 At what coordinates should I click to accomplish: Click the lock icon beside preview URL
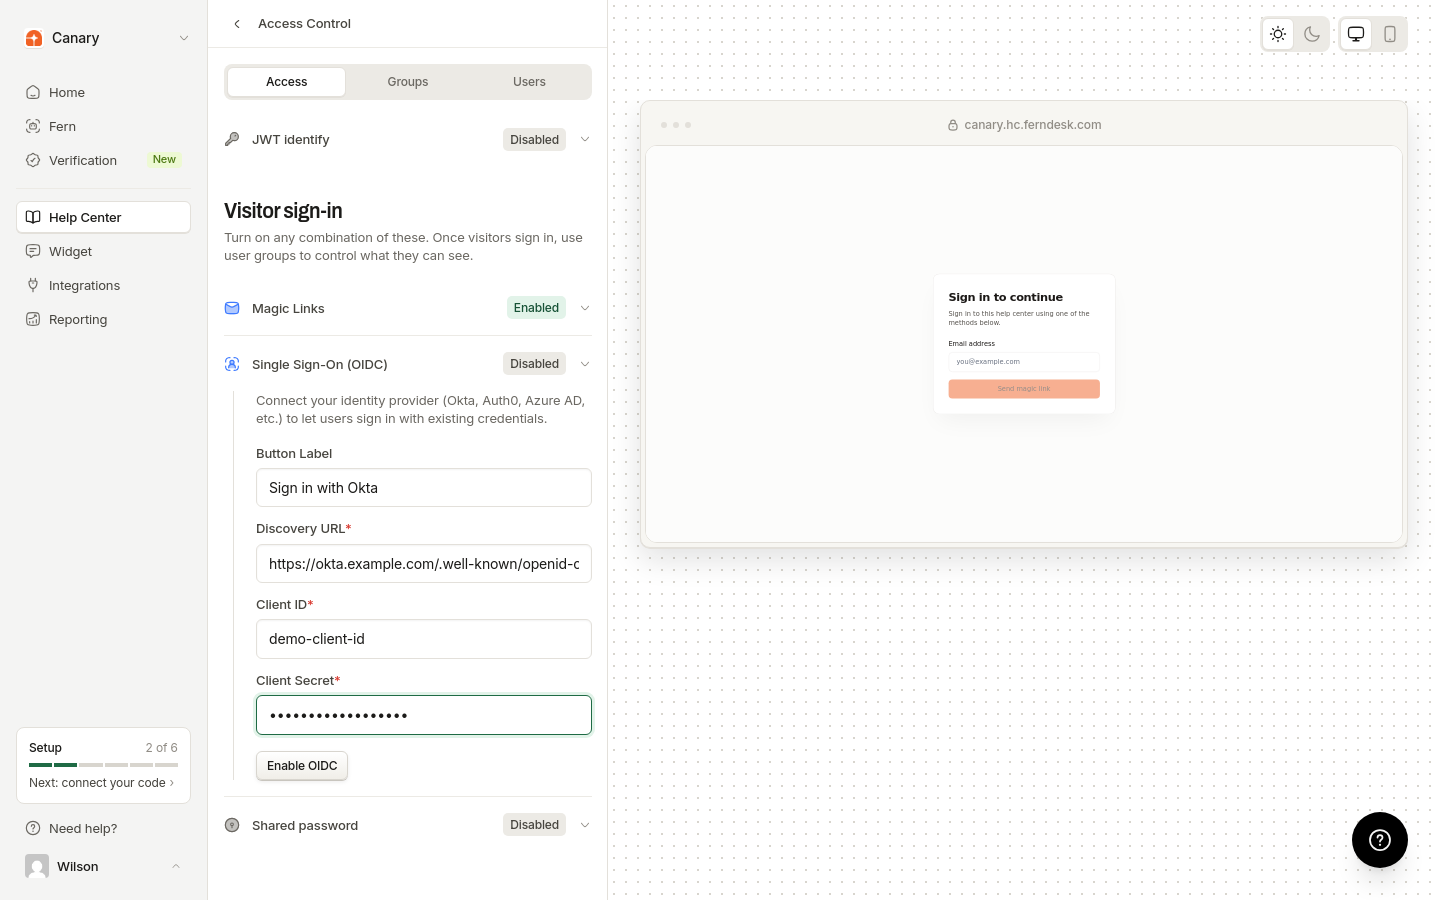[953, 125]
